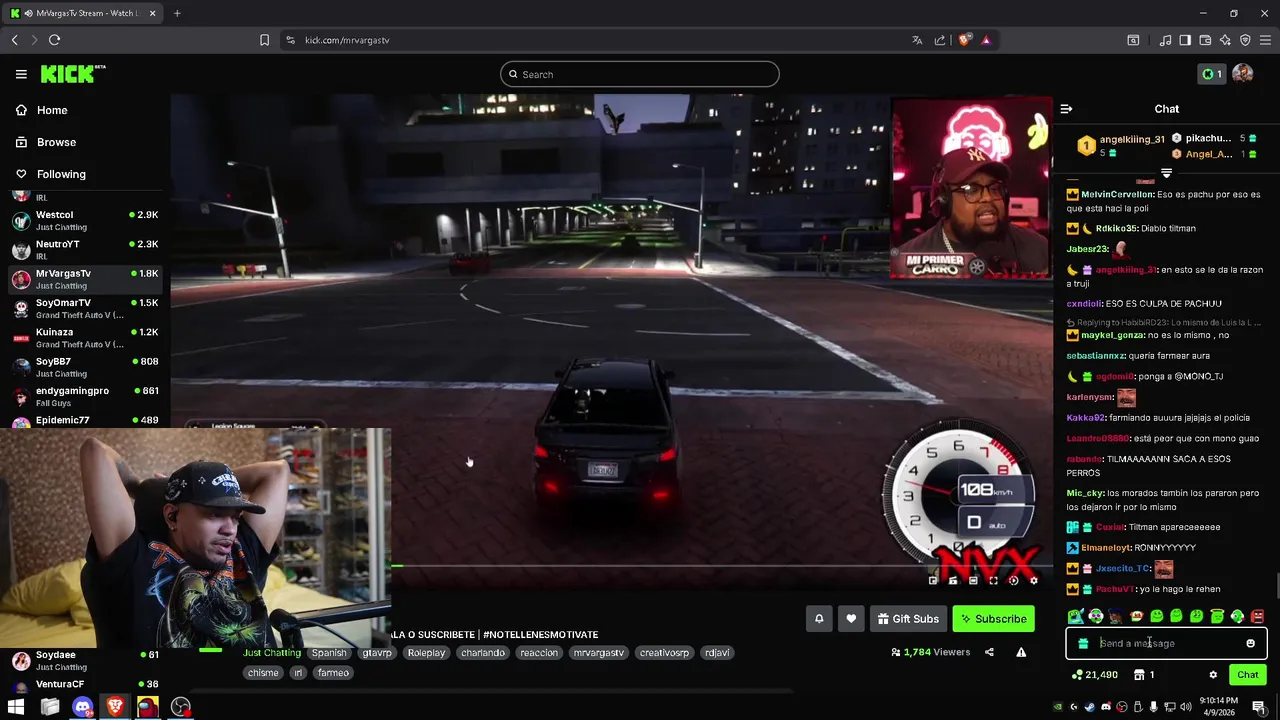Open Brave Rewards triangle icon
Viewport: 1280px width, 720px height.
point(986,40)
